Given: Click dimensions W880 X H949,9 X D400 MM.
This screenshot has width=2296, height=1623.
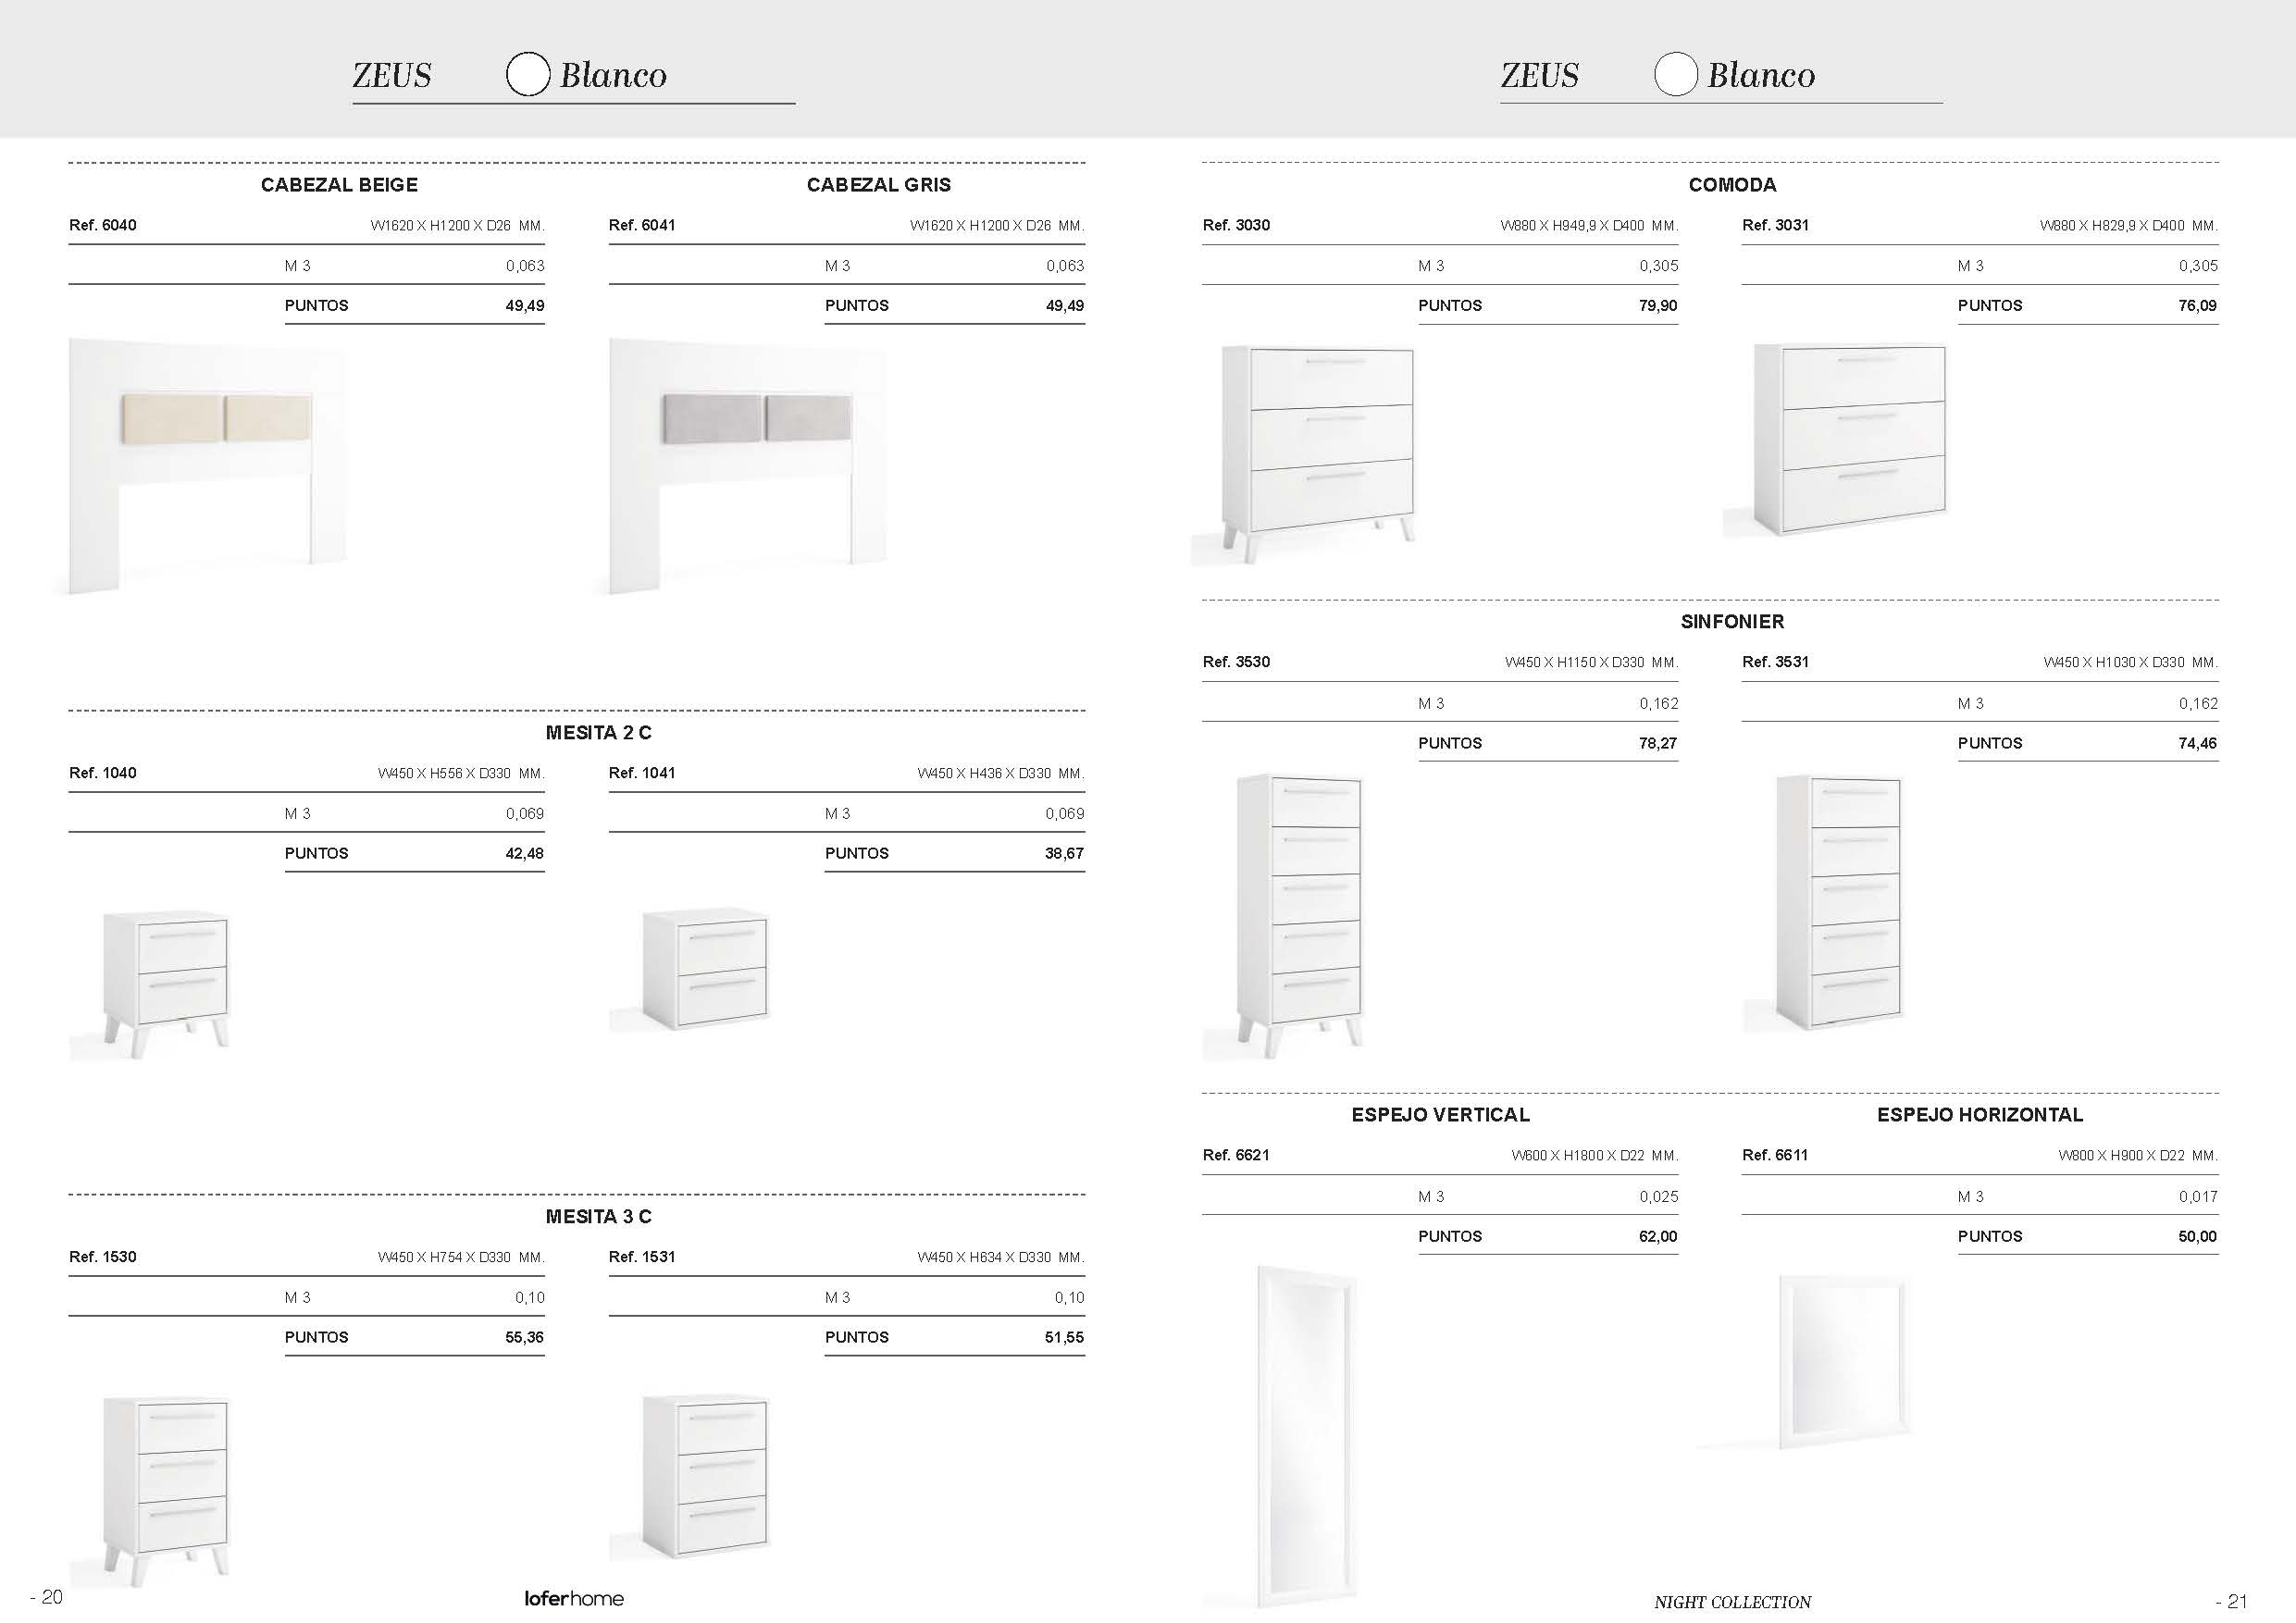Looking at the screenshot, I should click(x=1590, y=226).
